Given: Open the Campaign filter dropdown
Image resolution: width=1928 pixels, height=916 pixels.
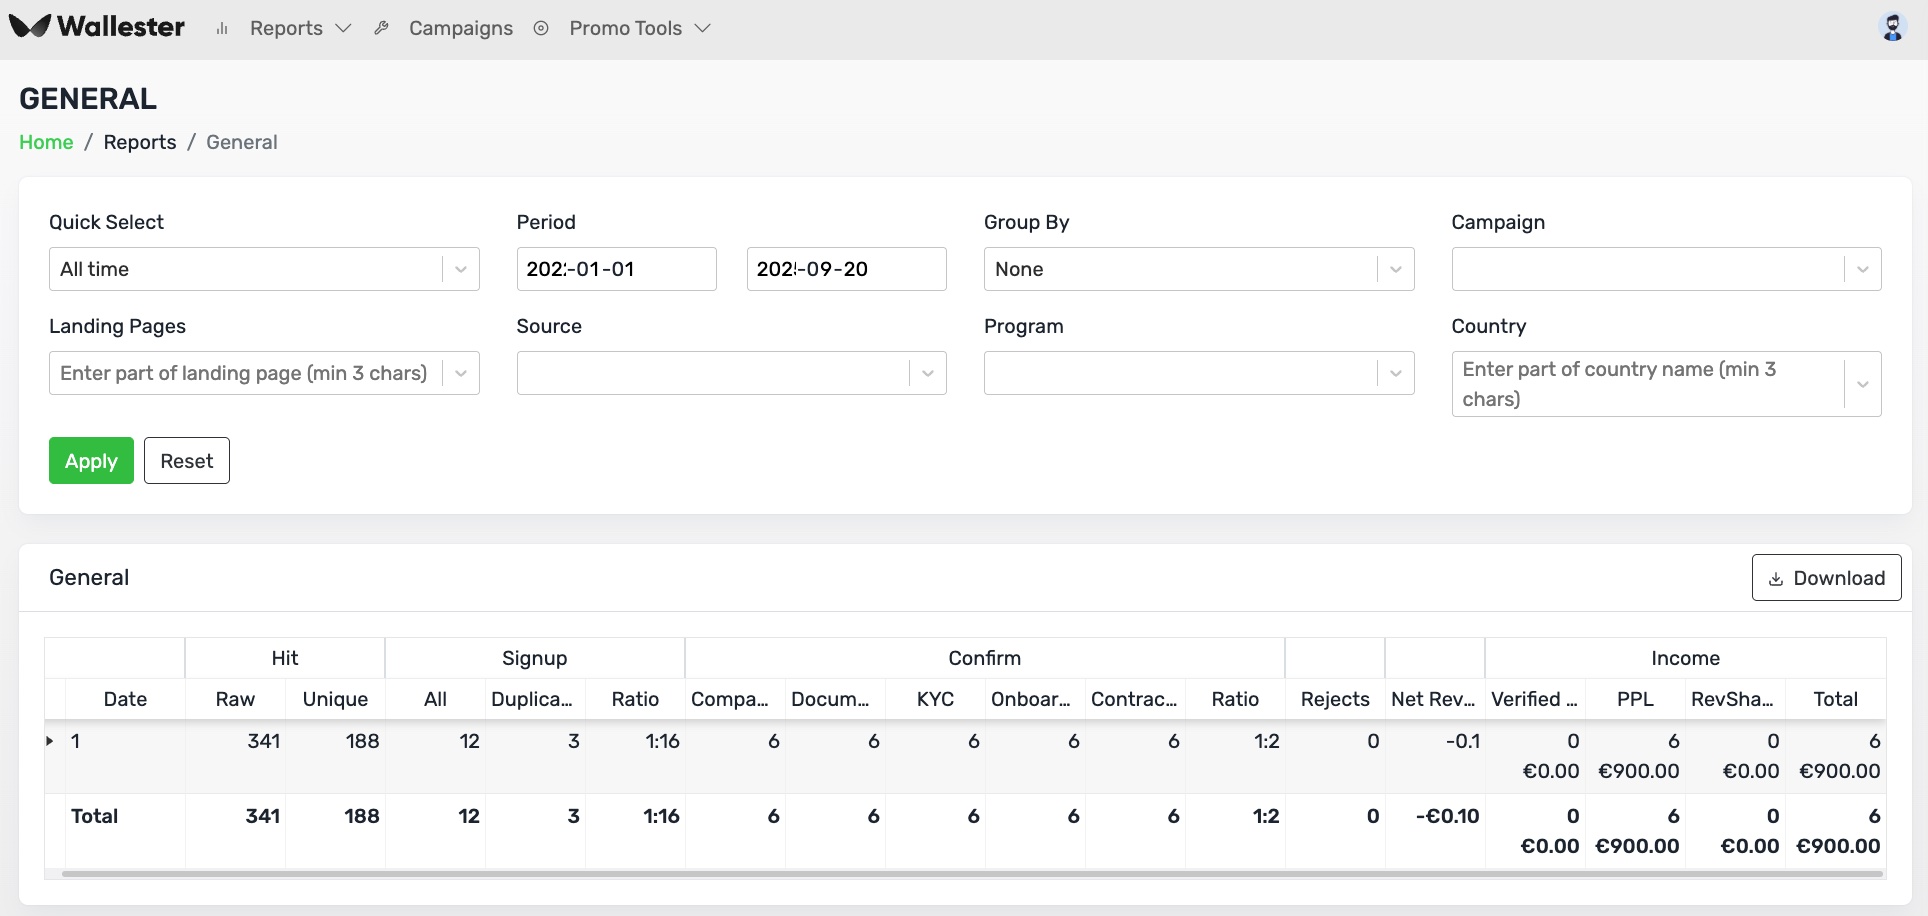Looking at the screenshot, I should coord(1666,269).
